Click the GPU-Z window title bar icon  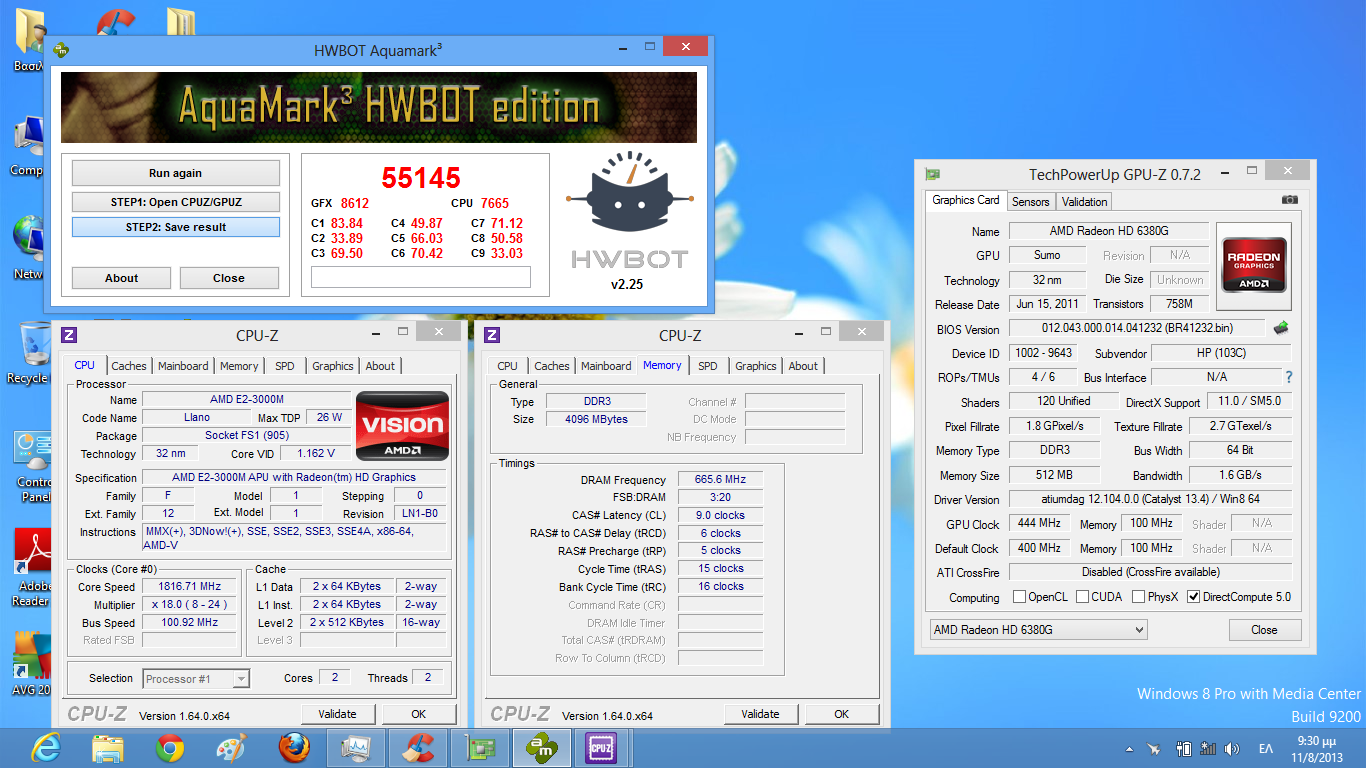(932, 174)
